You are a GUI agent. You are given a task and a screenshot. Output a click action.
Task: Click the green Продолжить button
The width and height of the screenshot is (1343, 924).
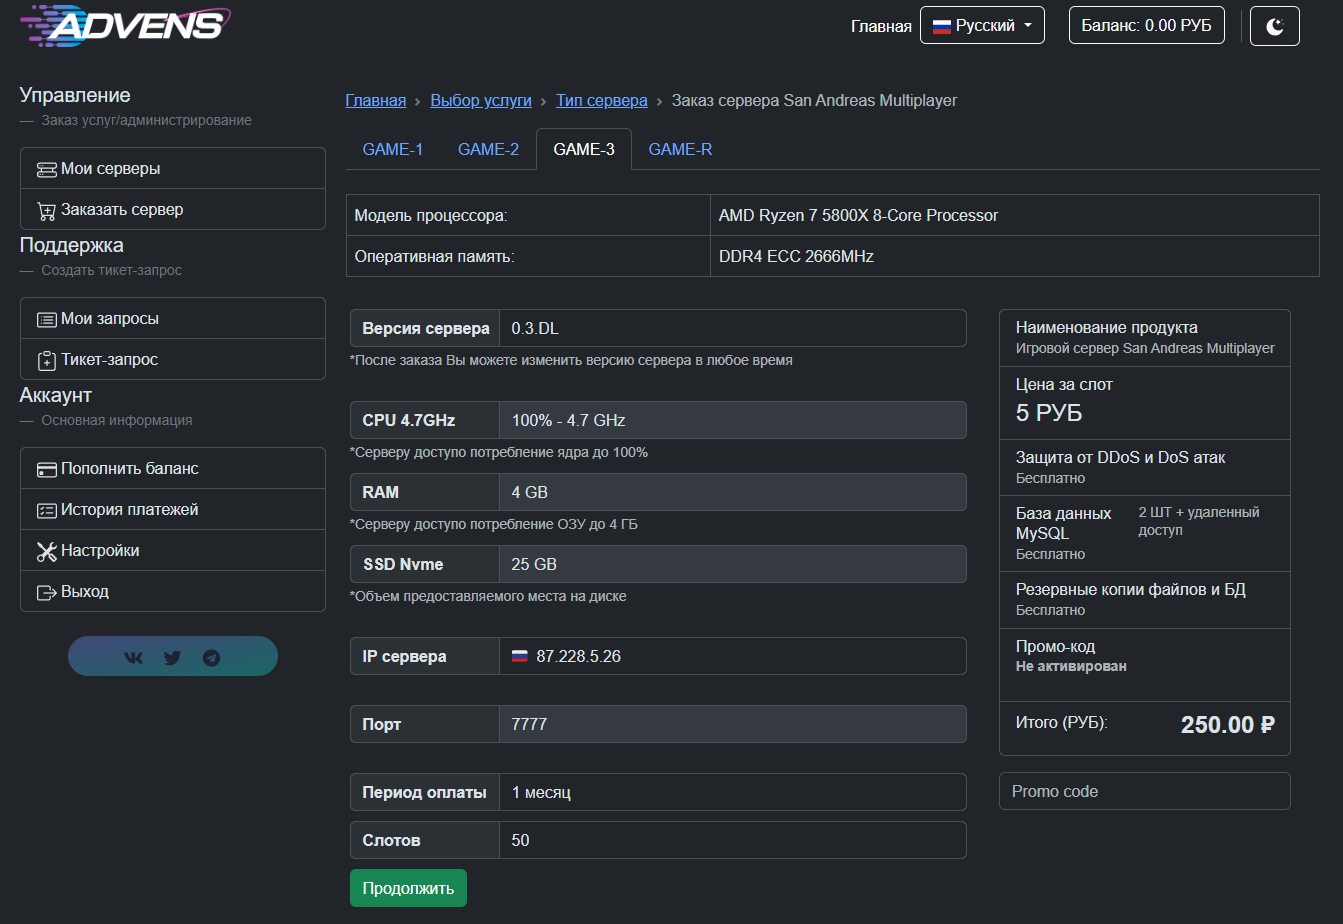(x=408, y=888)
